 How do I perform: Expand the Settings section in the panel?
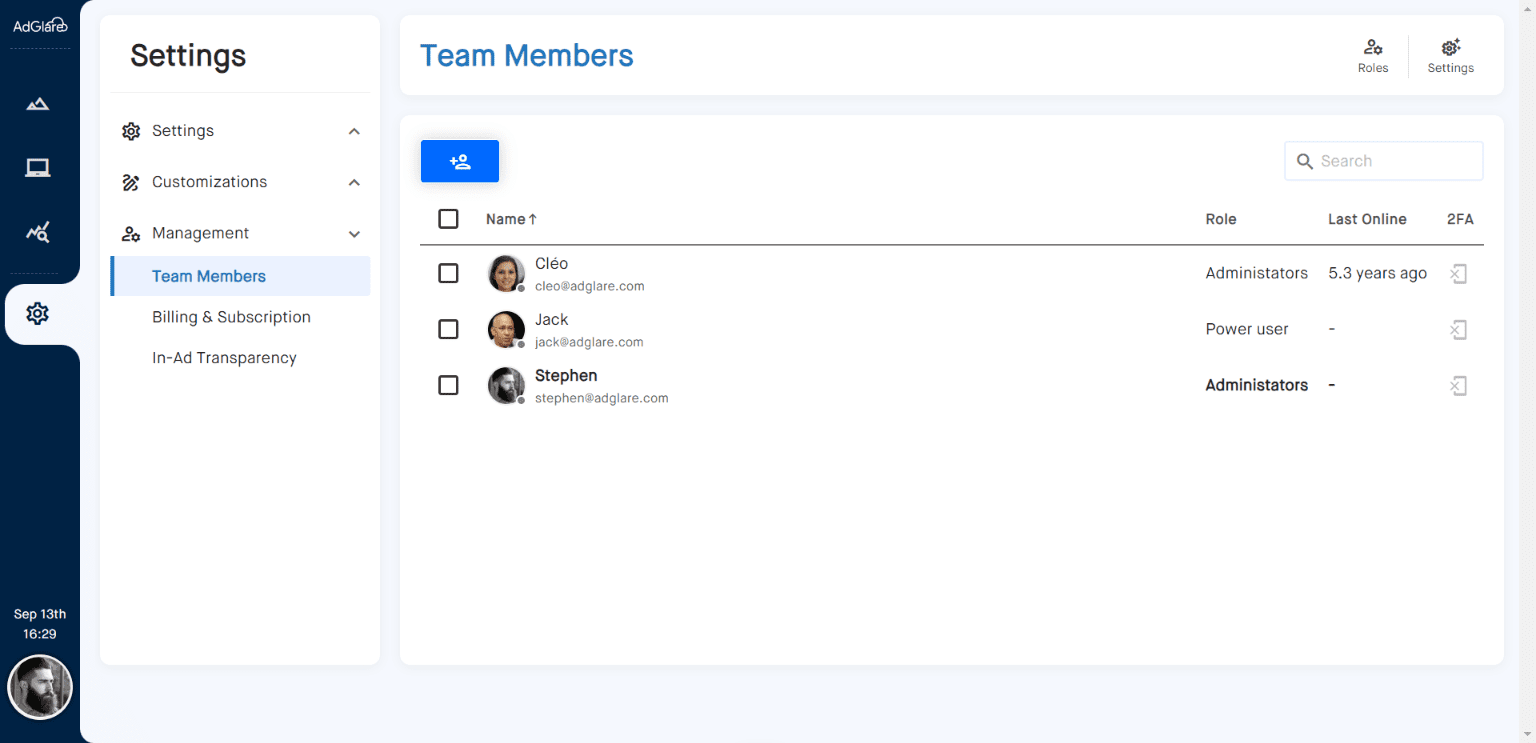[353, 130]
